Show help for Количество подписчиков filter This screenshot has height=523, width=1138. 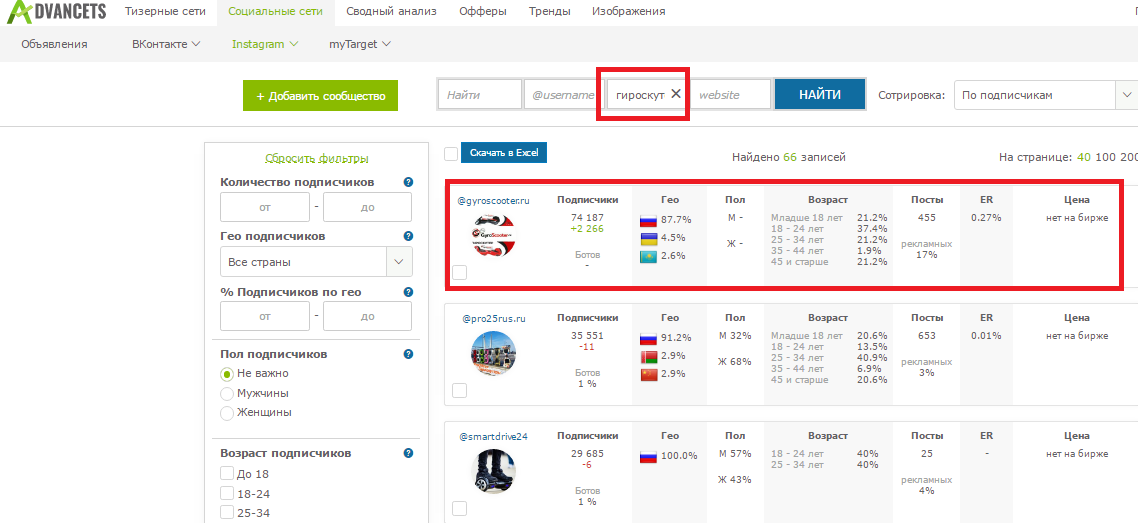coord(409,182)
